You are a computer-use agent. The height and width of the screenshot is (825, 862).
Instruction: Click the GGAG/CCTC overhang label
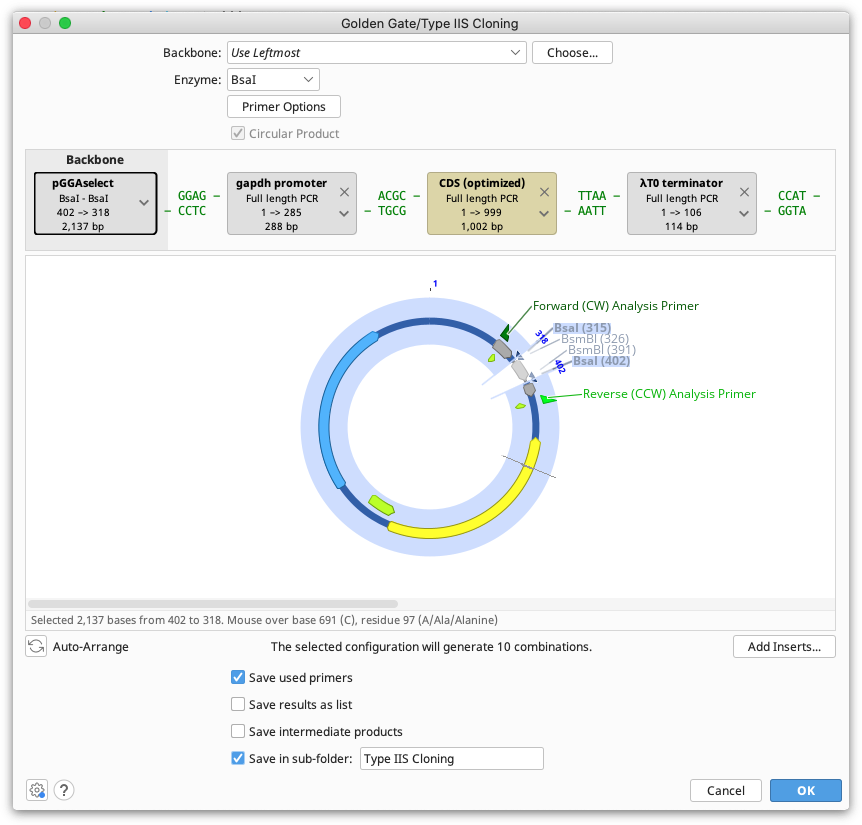click(x=192, y=203)
